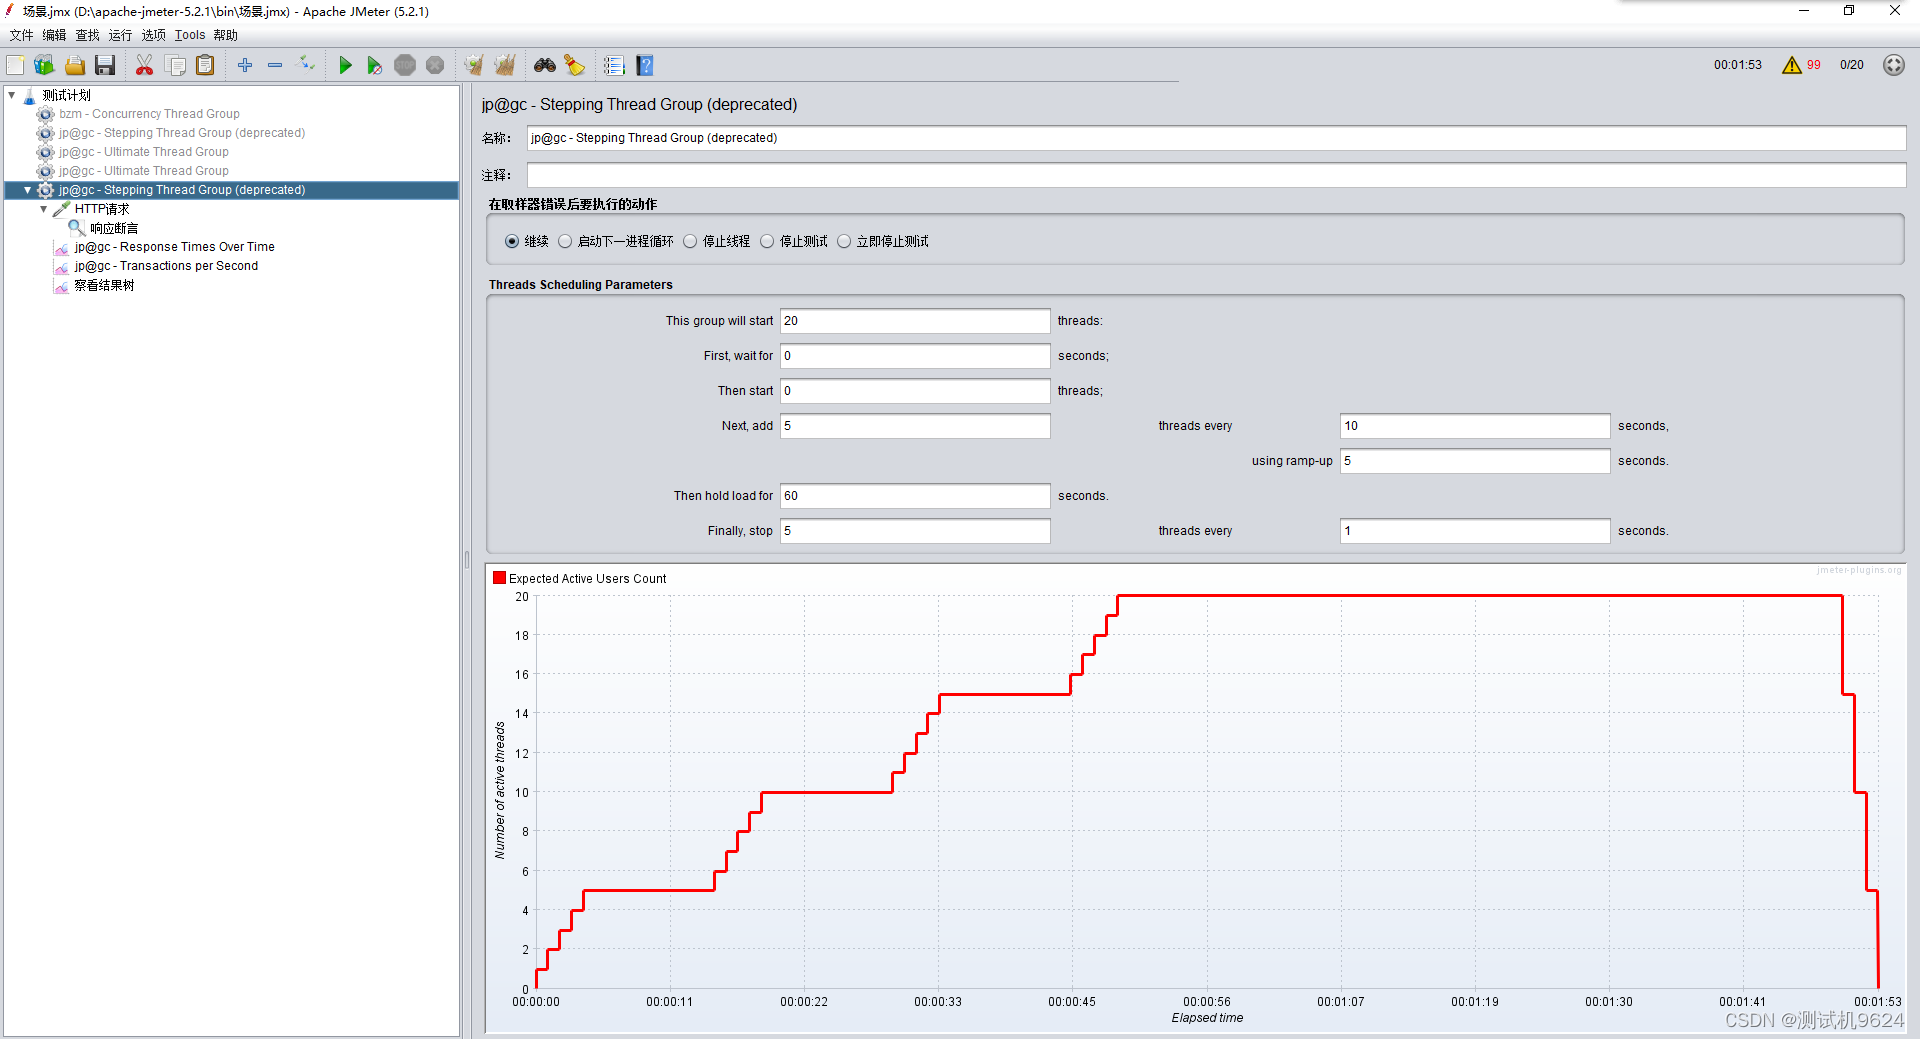
Task: Click the Copy icon in toolbar
Action: coord(175,65)
